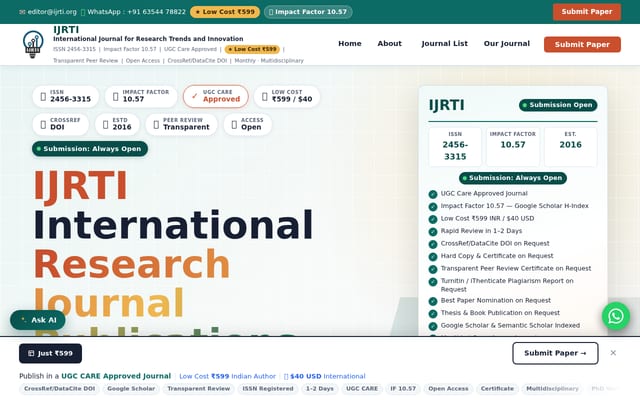The height and width of the screenshot is (400, 640).
Task: Open the Journal List menu
Action: point(444,44)
